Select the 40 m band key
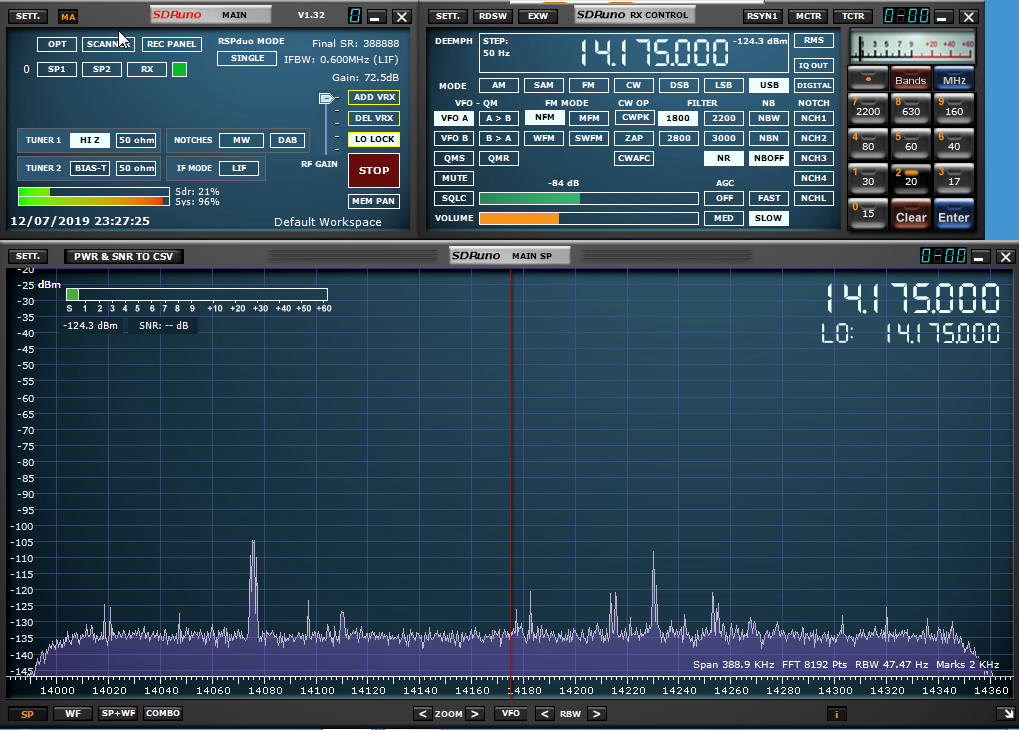This screenshot has height=730, width=1019. [x=954, y=144]
